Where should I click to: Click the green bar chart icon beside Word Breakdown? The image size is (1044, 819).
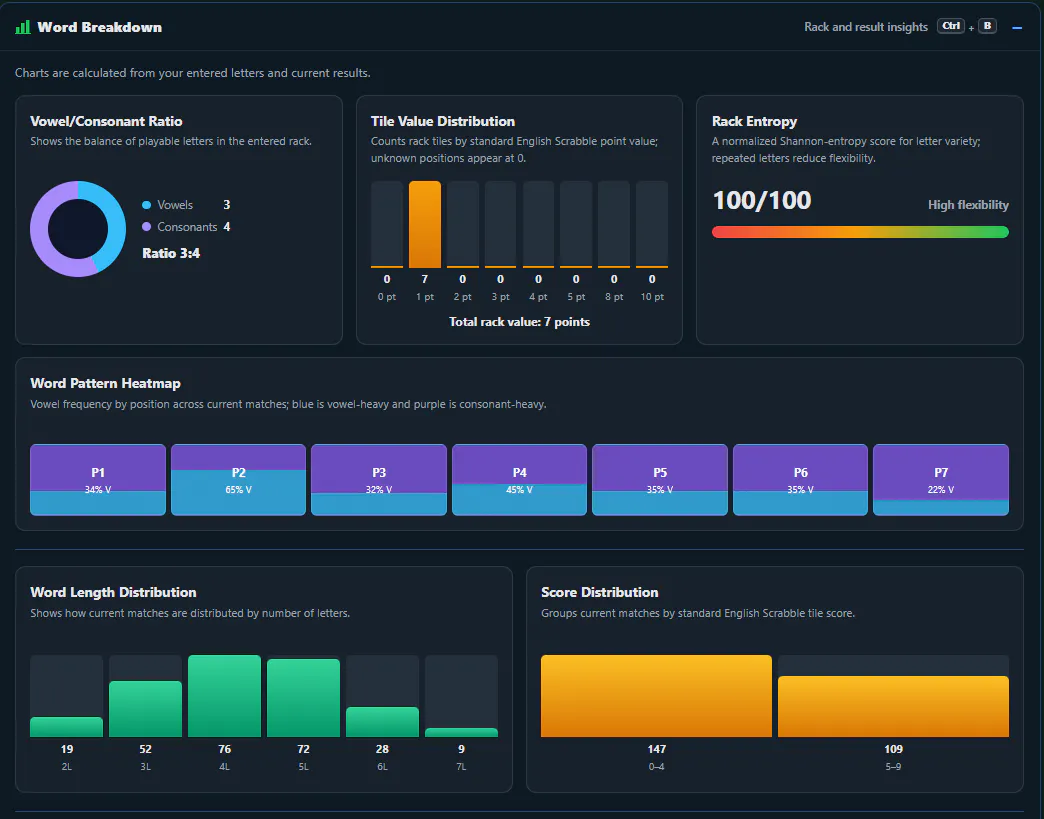click(23, 27)
